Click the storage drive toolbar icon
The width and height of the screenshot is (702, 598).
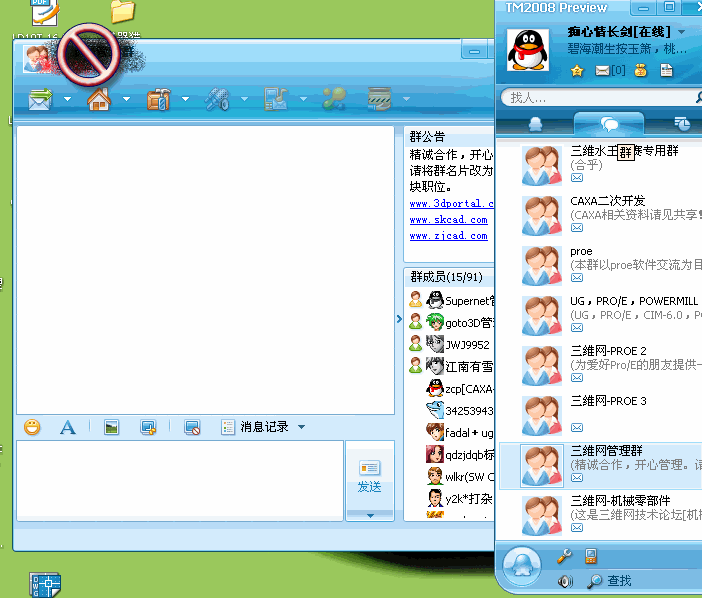point(379,99)
